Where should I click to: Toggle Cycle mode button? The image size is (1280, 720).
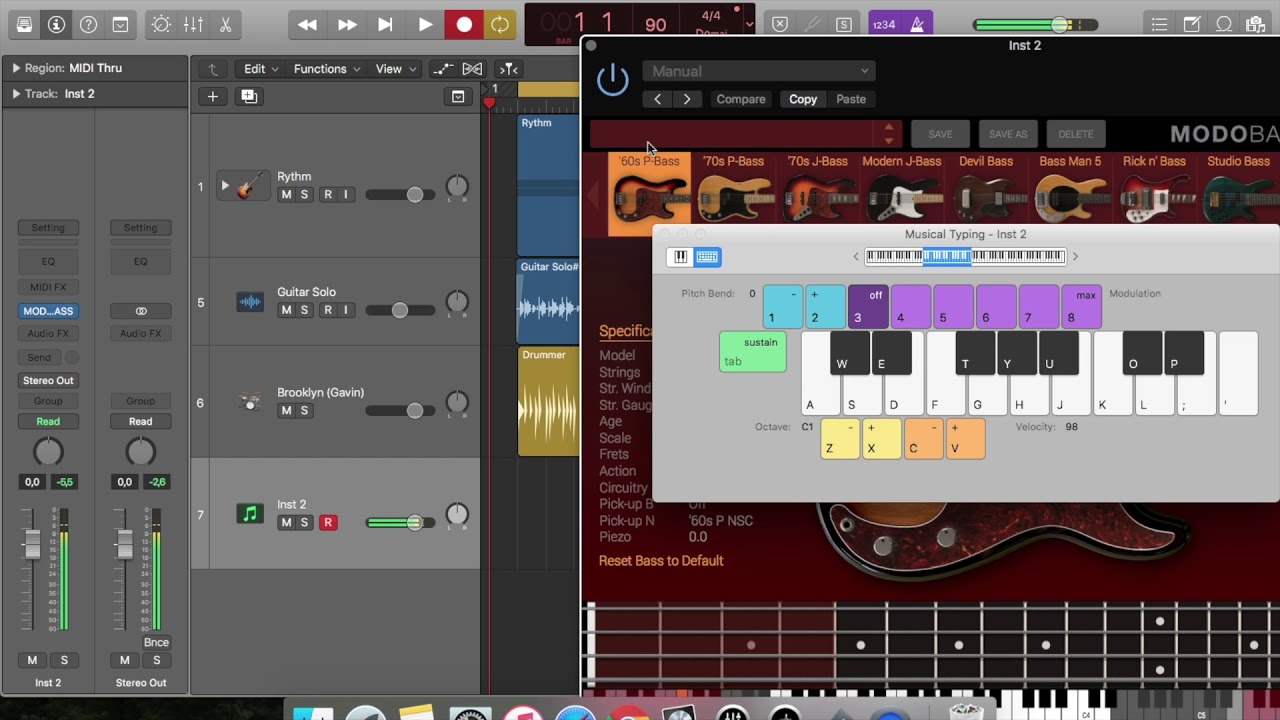(500, 25)
